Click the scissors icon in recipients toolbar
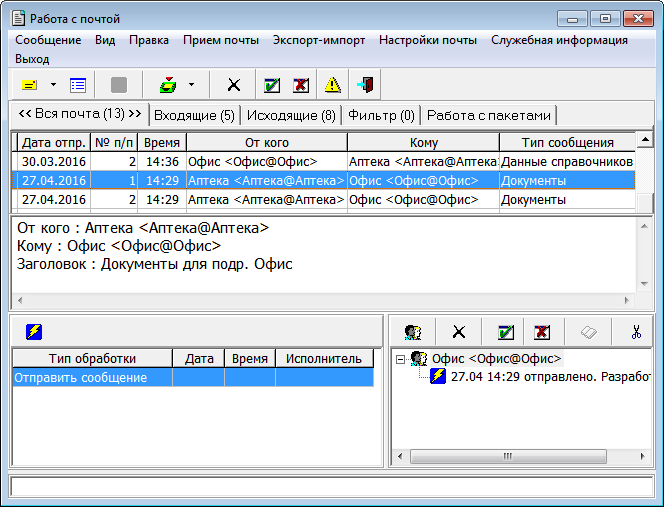 [x=636, y=332]
